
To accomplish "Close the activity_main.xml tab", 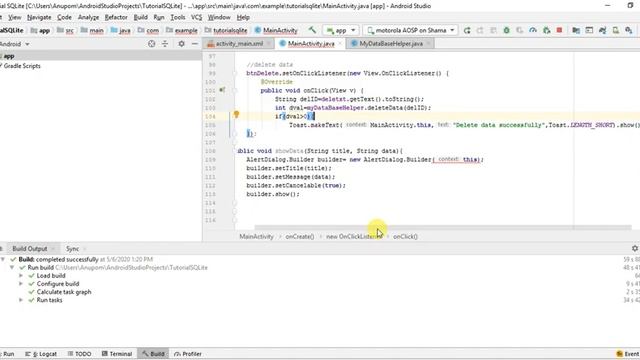I will click(269, 44).
